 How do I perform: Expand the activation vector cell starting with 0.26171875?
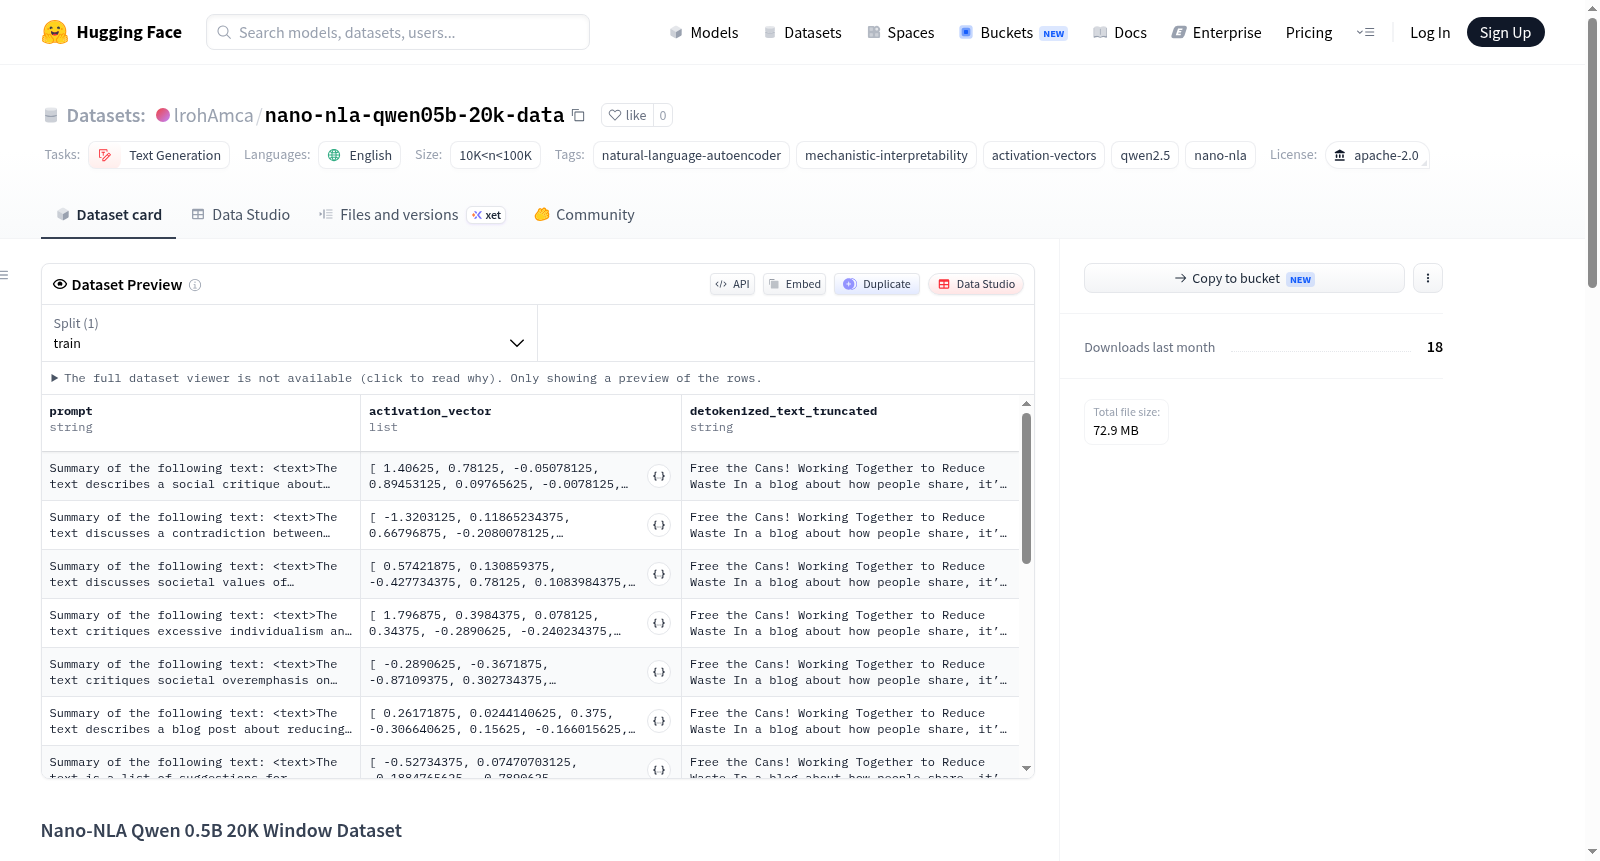[x=659, y=721]
